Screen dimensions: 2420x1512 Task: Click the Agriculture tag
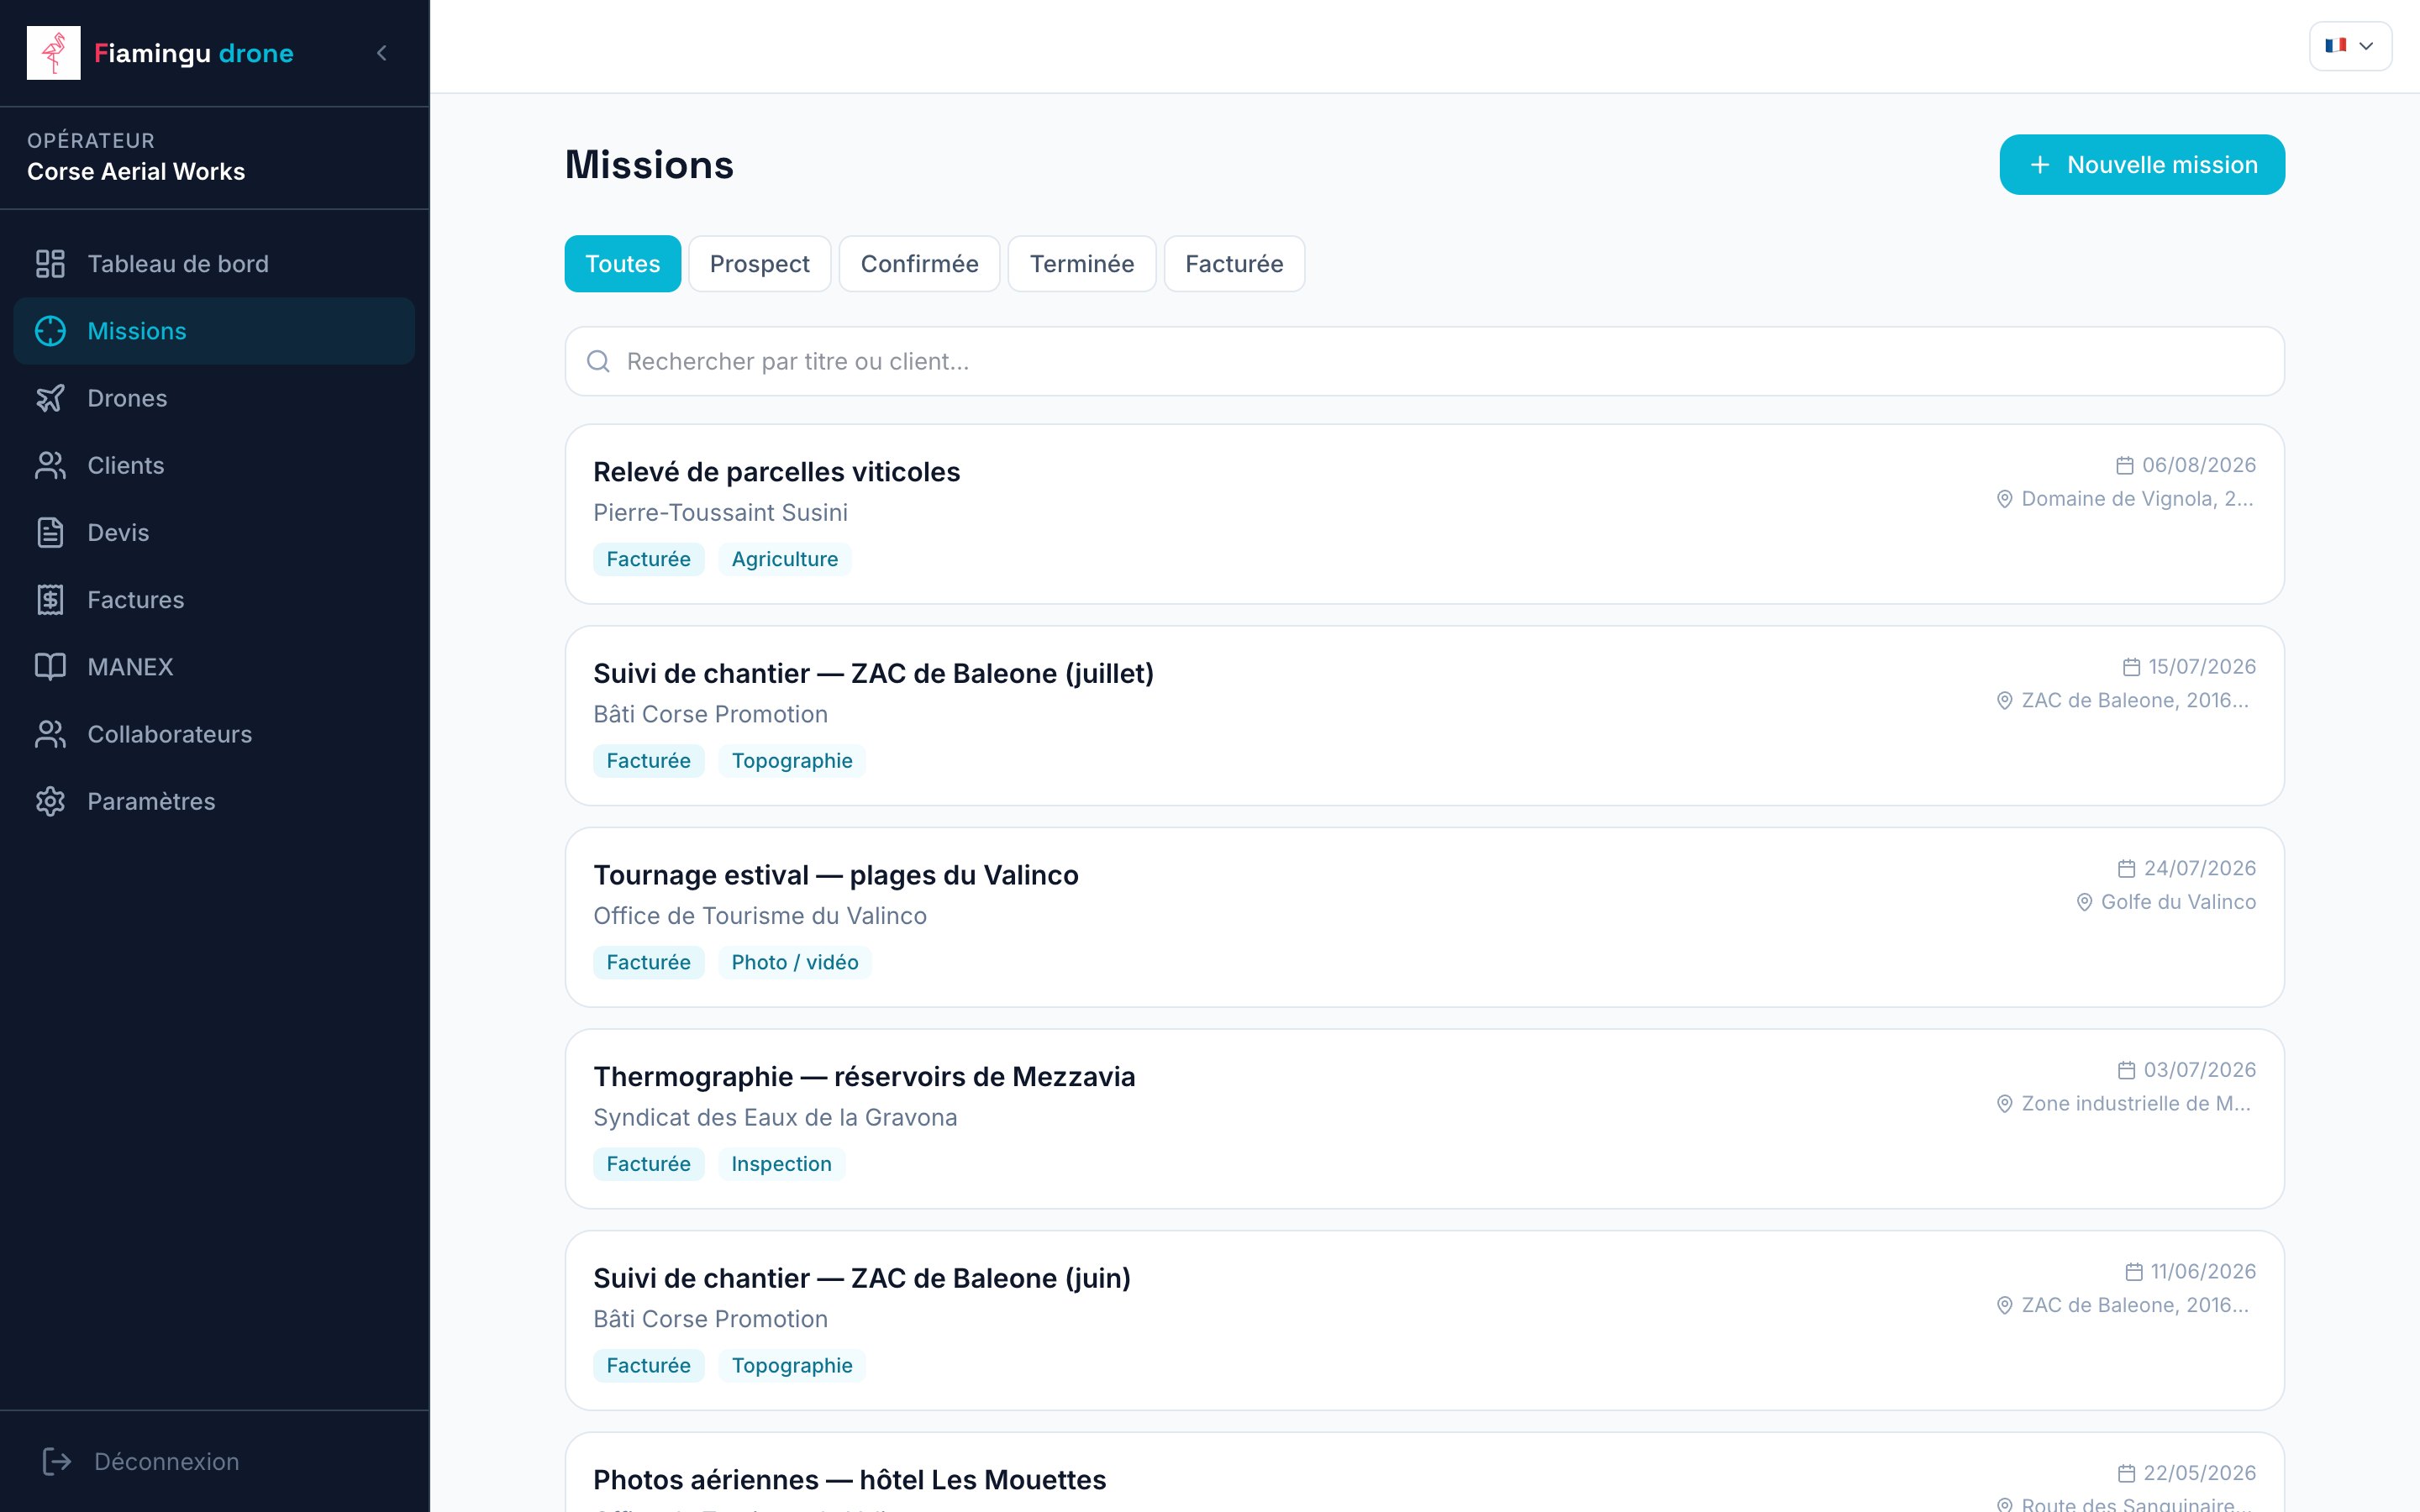784,559
